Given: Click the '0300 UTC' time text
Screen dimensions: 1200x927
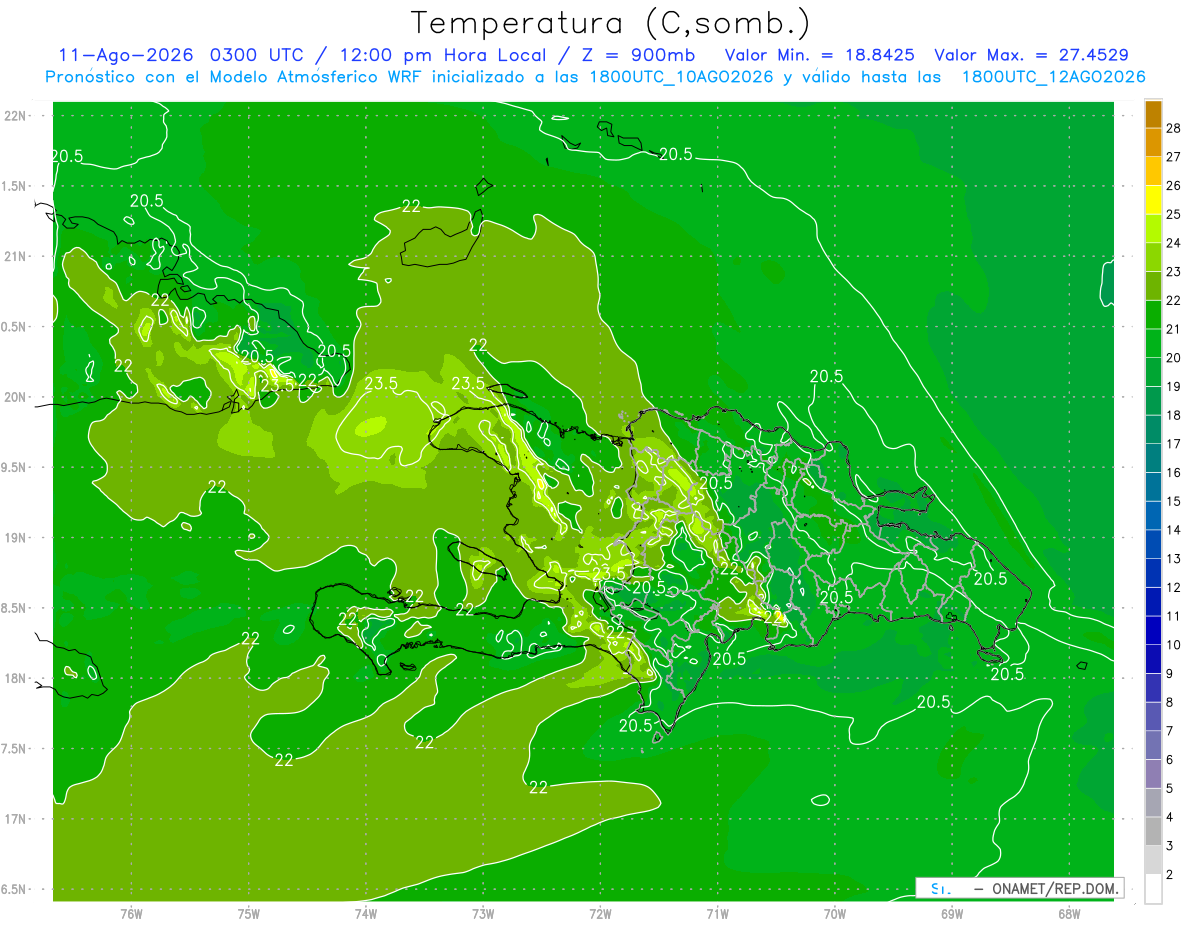Looking at the screenshot, I should [256, 55].
